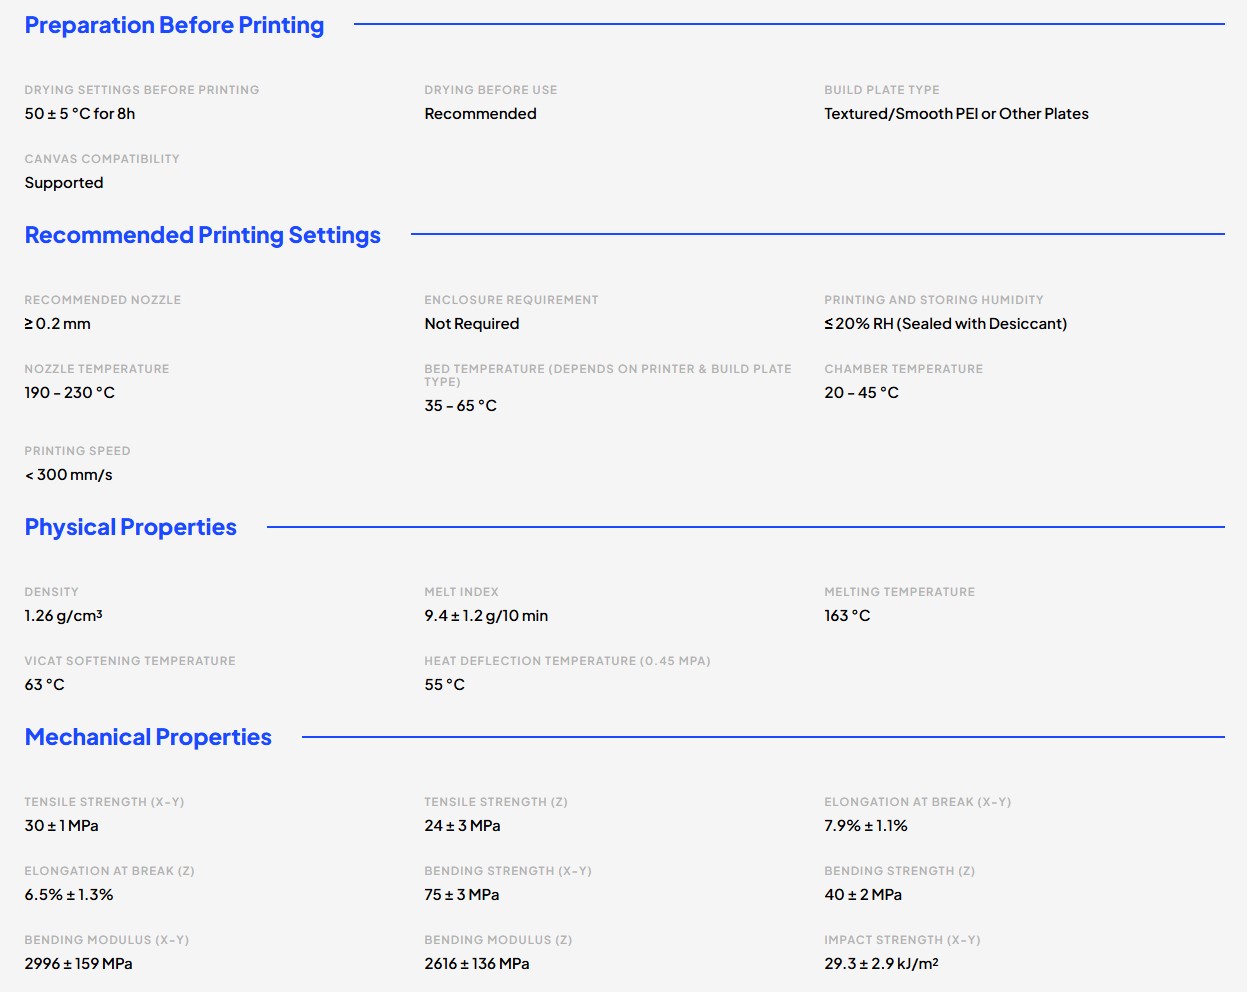
Task: Click the impact strength value 29.3 ± 2.9 kJ/m²
Action: pyautogui.click(x=881, y=964)
